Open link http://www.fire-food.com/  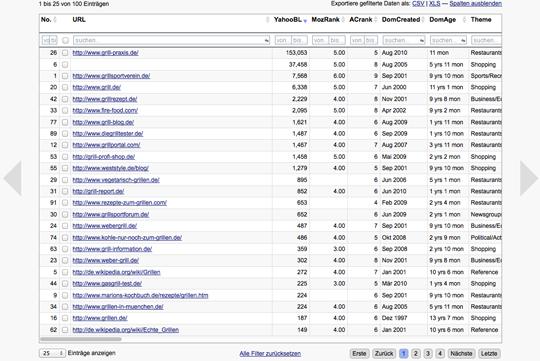click(x=105, y=111)
